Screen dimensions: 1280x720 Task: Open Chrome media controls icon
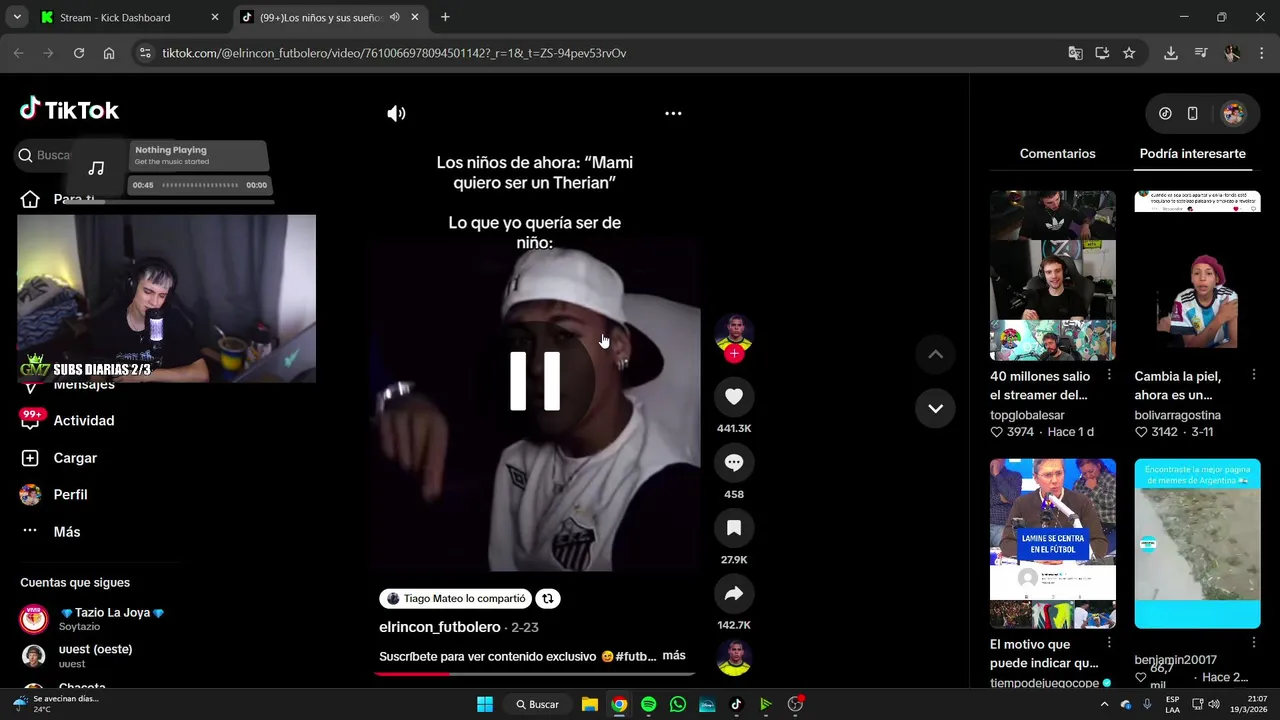click(x=1202, y=53)
